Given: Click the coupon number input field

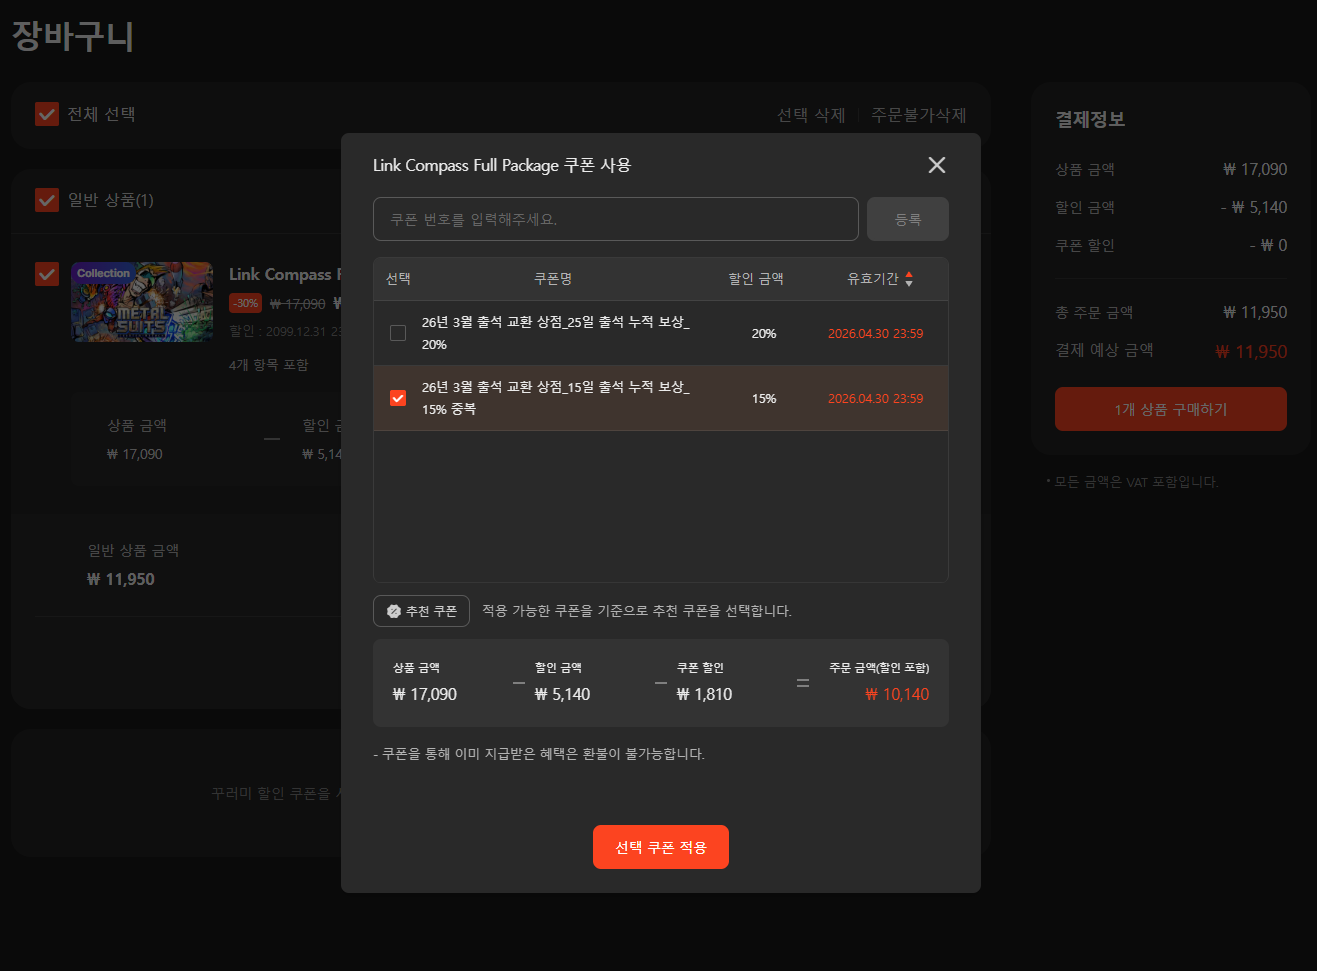Looking at the screenshot, I should (x=615, y=219).
